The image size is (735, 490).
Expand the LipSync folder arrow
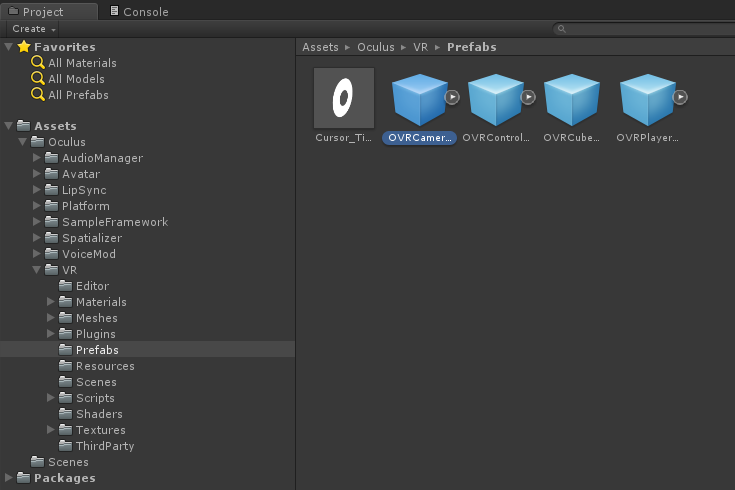[x=37, y=189]
